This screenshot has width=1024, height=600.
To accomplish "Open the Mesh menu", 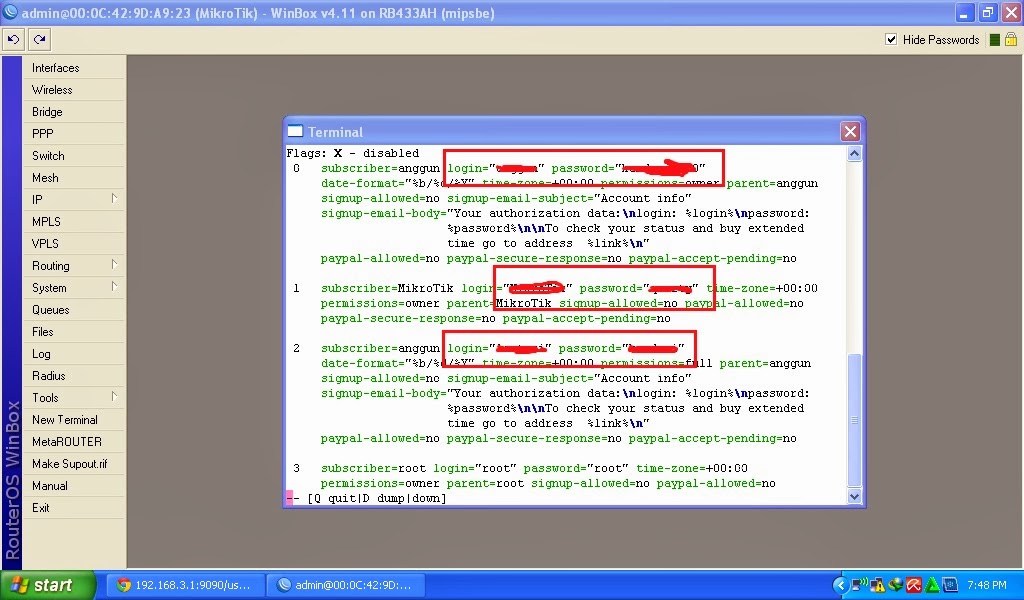I will (74, 178).
